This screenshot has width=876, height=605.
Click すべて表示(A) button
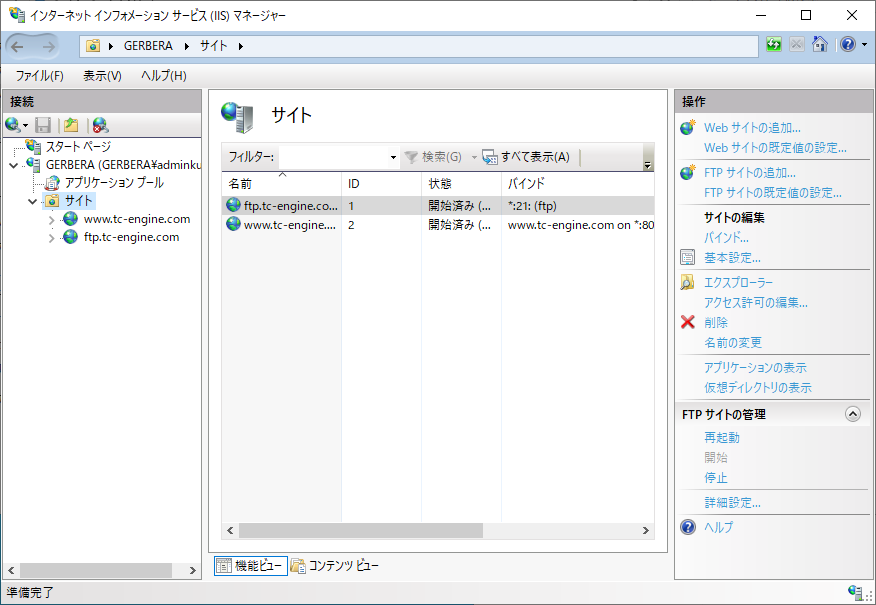(x=526, y=157)
